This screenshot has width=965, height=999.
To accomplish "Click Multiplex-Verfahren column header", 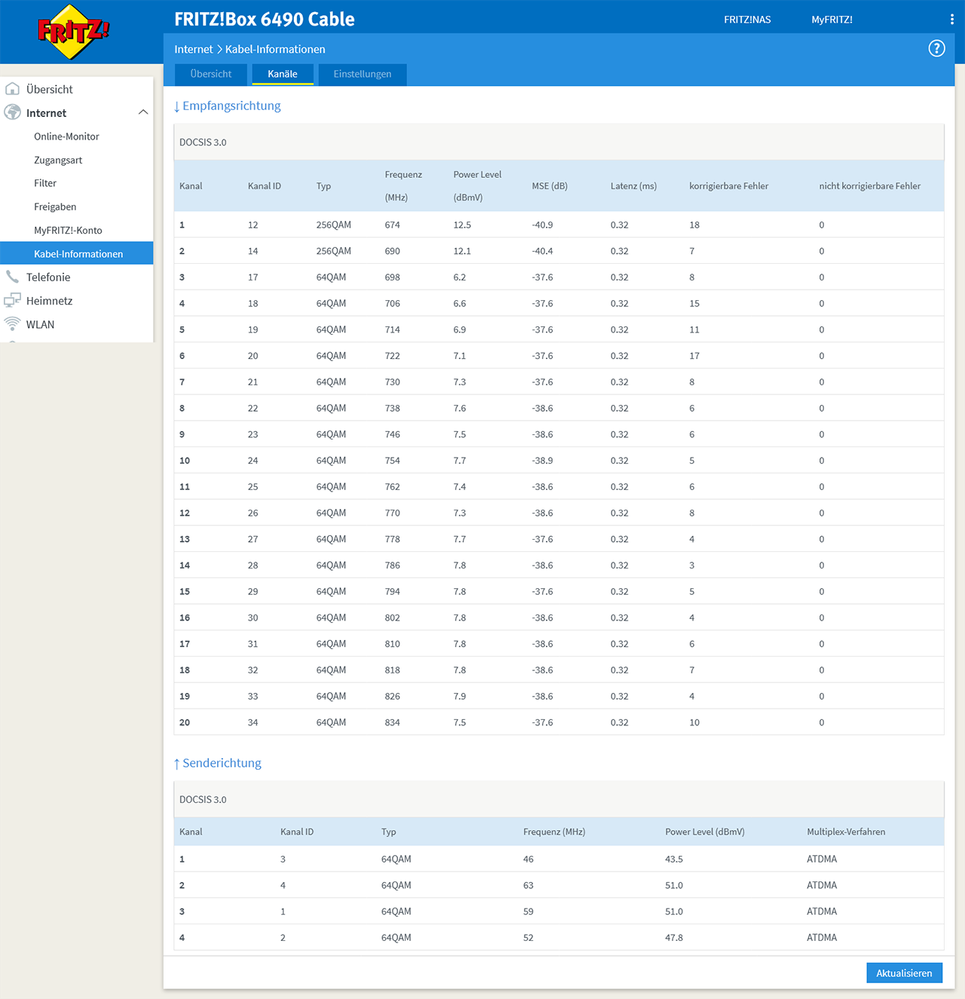I will click(x=846, y=831).
